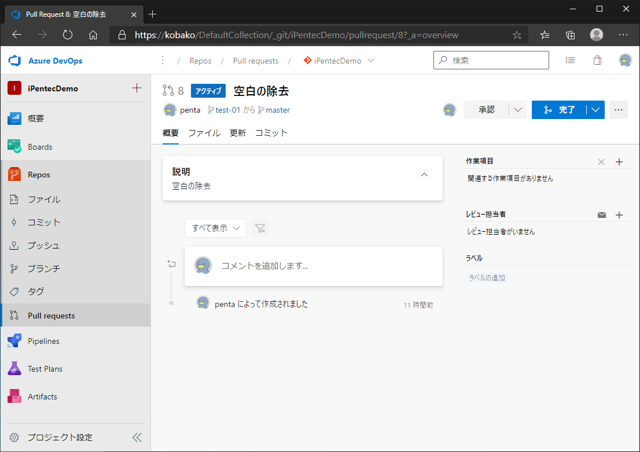Click the アクティブ status badge
This screenshot has height=452, width=640.
(208, 91)
